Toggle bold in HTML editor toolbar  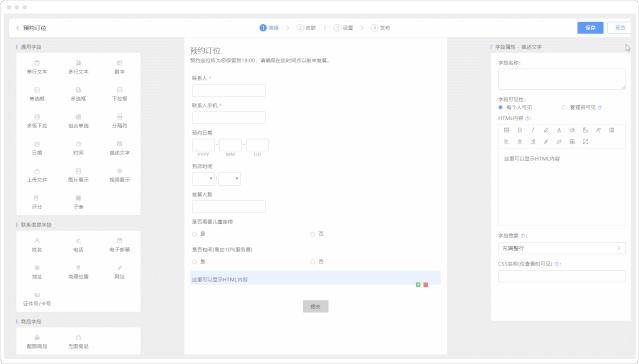point(520,130)
